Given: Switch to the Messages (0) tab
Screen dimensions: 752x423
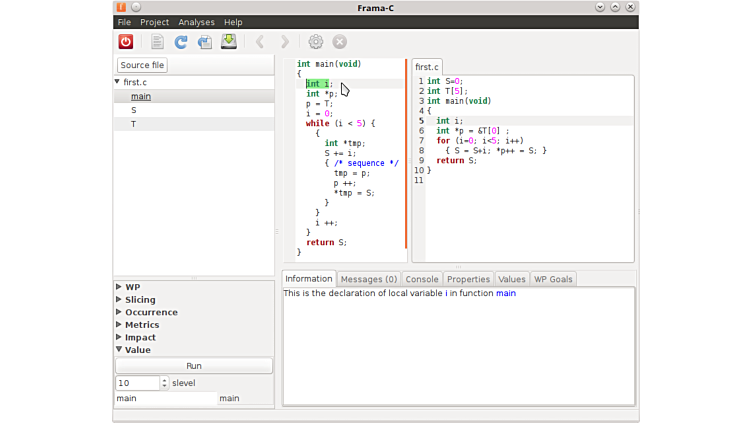Looking at the screenshot, I should coord(368,279).
